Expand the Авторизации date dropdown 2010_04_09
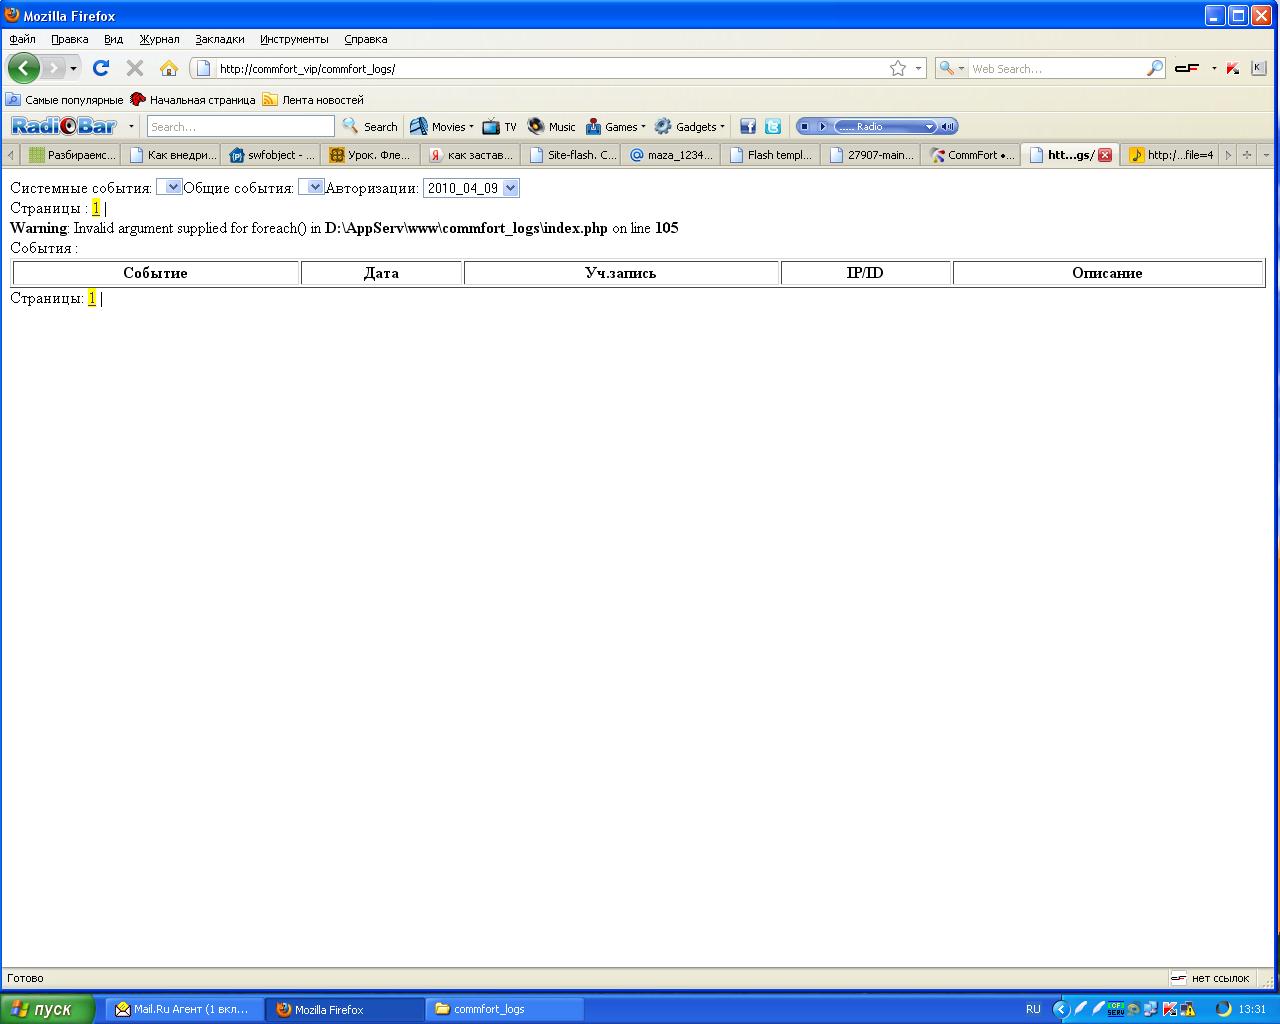The image size is (1280, 1024). (x=471, y=188)
